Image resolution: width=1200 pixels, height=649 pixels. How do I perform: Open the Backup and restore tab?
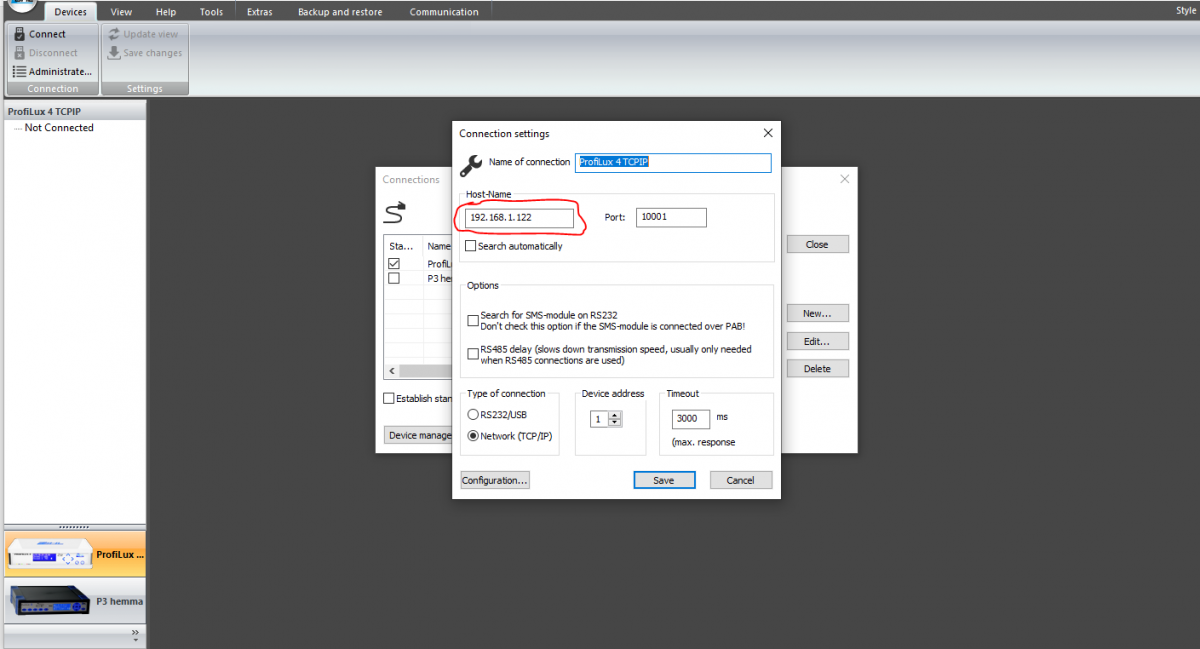point(341,12)
